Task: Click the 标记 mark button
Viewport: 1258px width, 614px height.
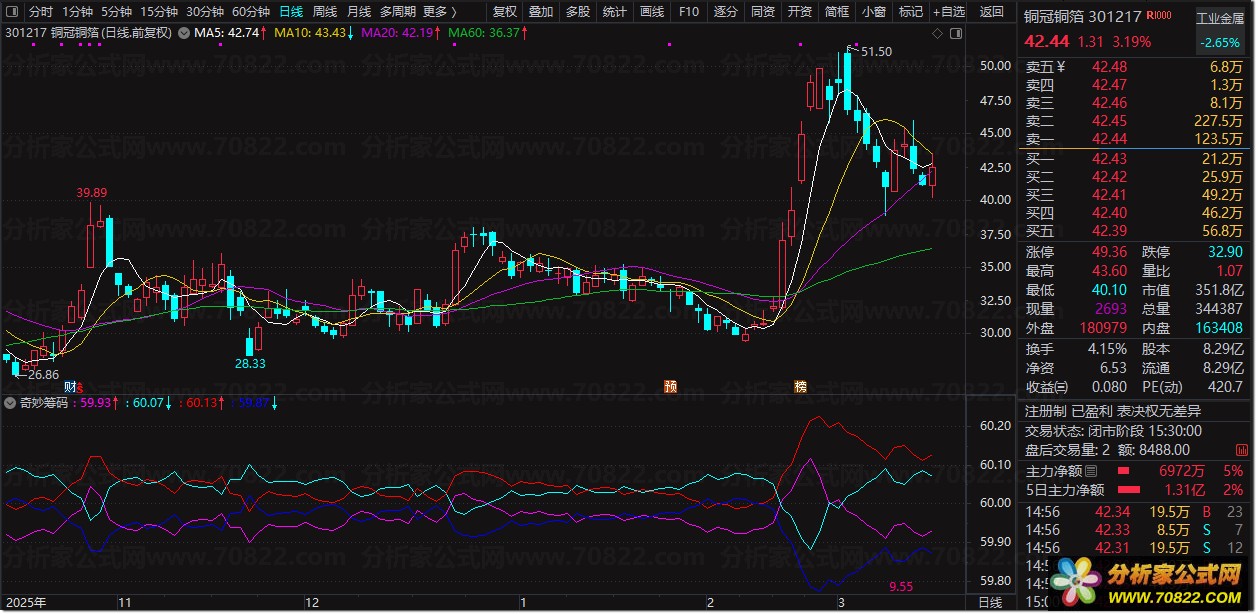Action: coord(911,12)
